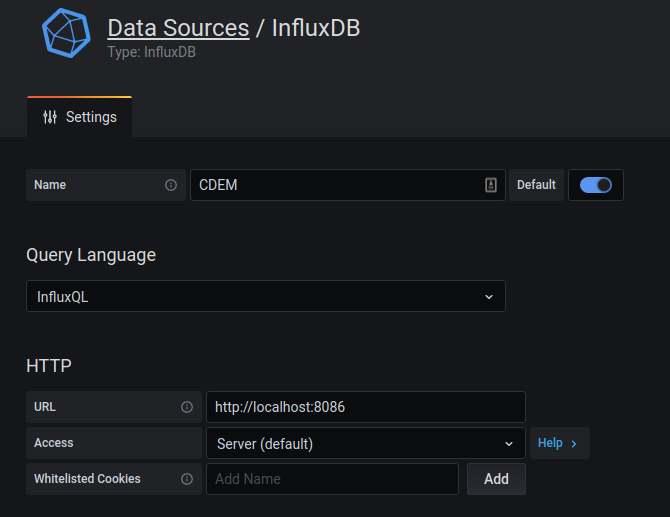Click the Name field label
The image size is (670, 517).
(x=50, y=185)
